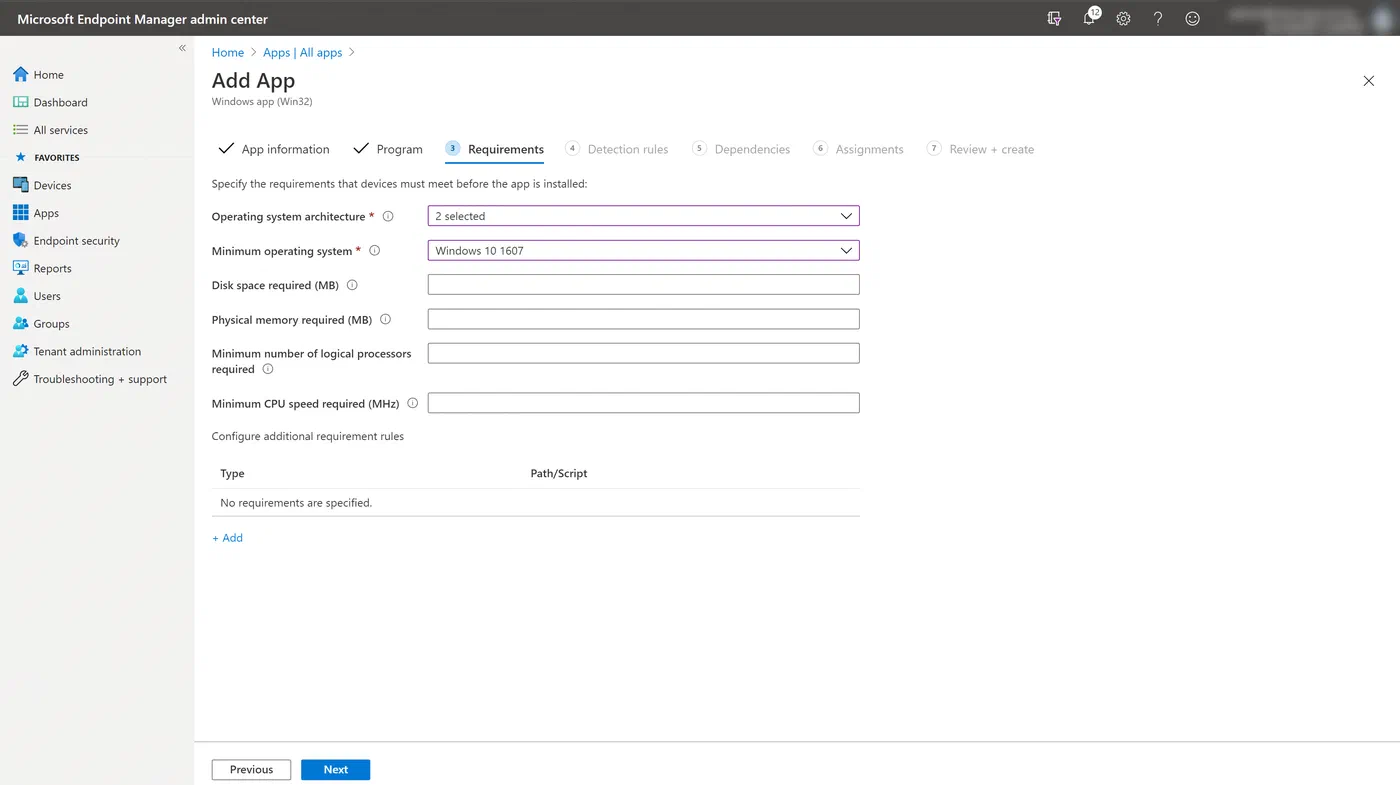Collapse the left navigation sidebar
1400x785 pixels.
click(182, 48)
